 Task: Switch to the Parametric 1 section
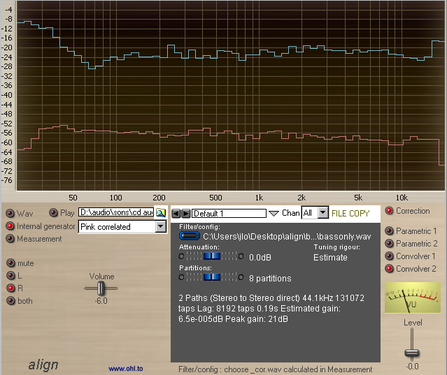[x=389, y=231]
